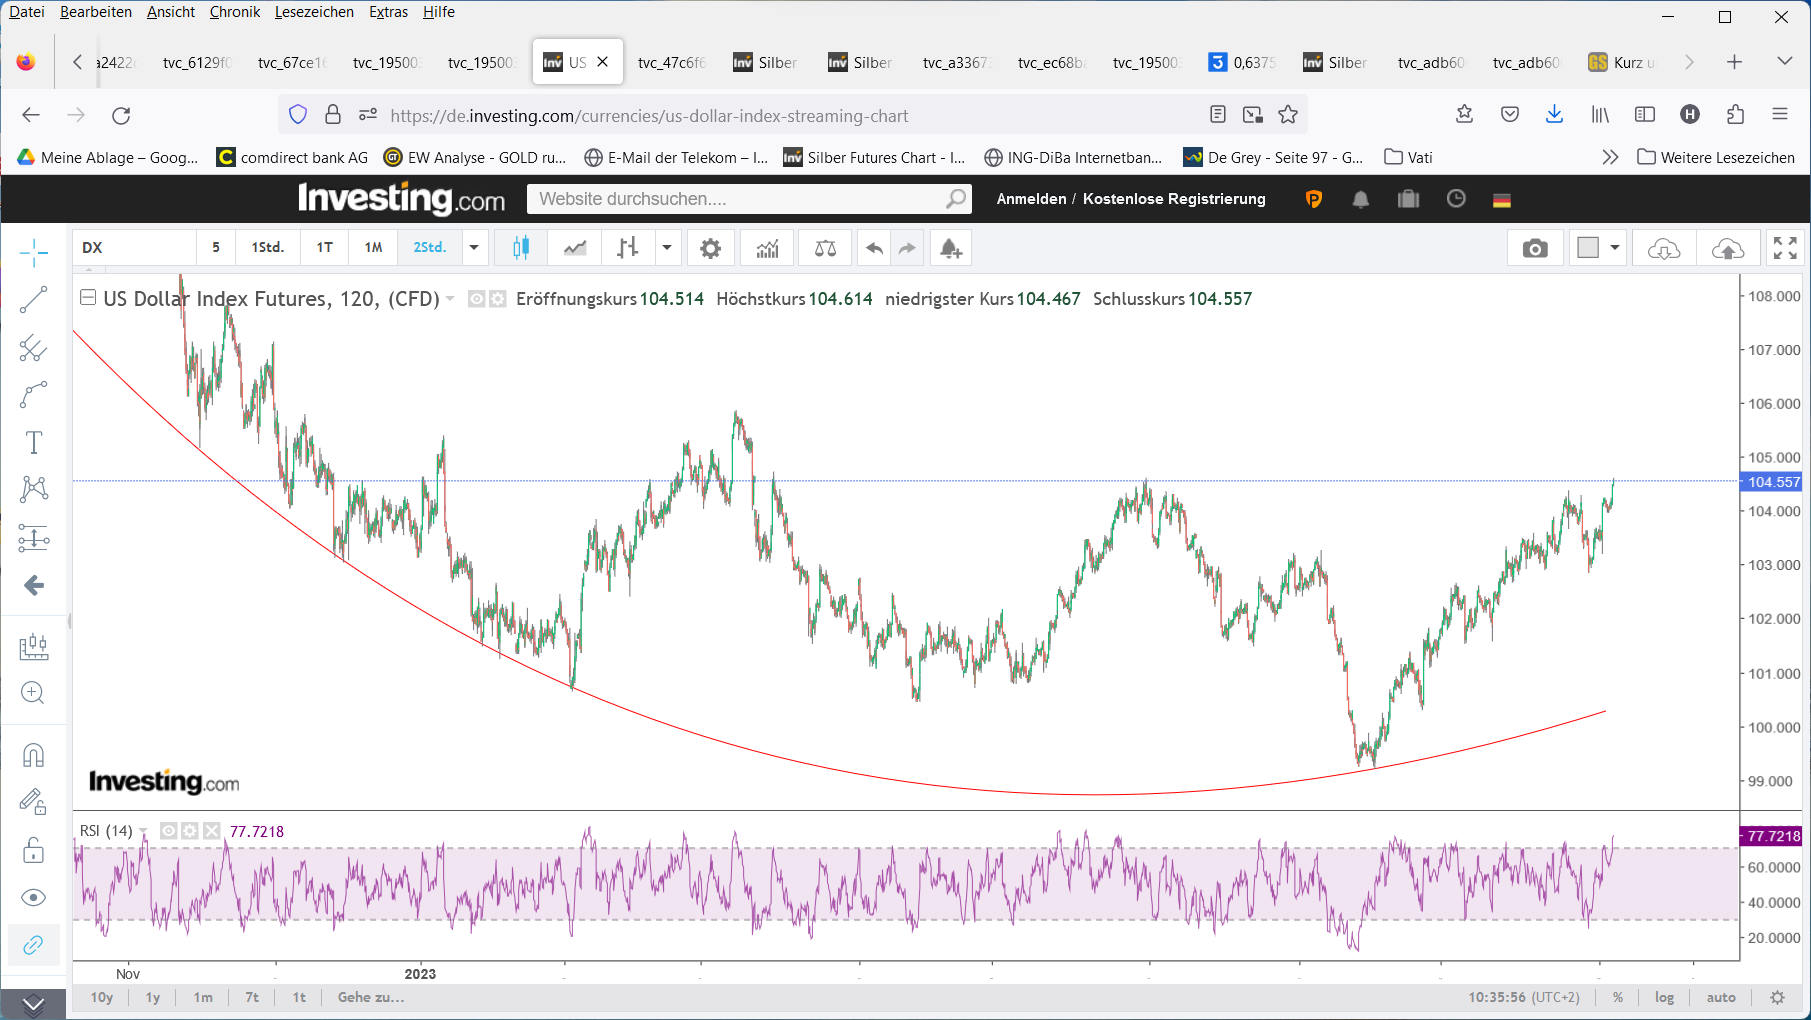Undo the last chart action
Image resolution: width=1811 pixels, height=1020 pixels.
tap(874, 248)
